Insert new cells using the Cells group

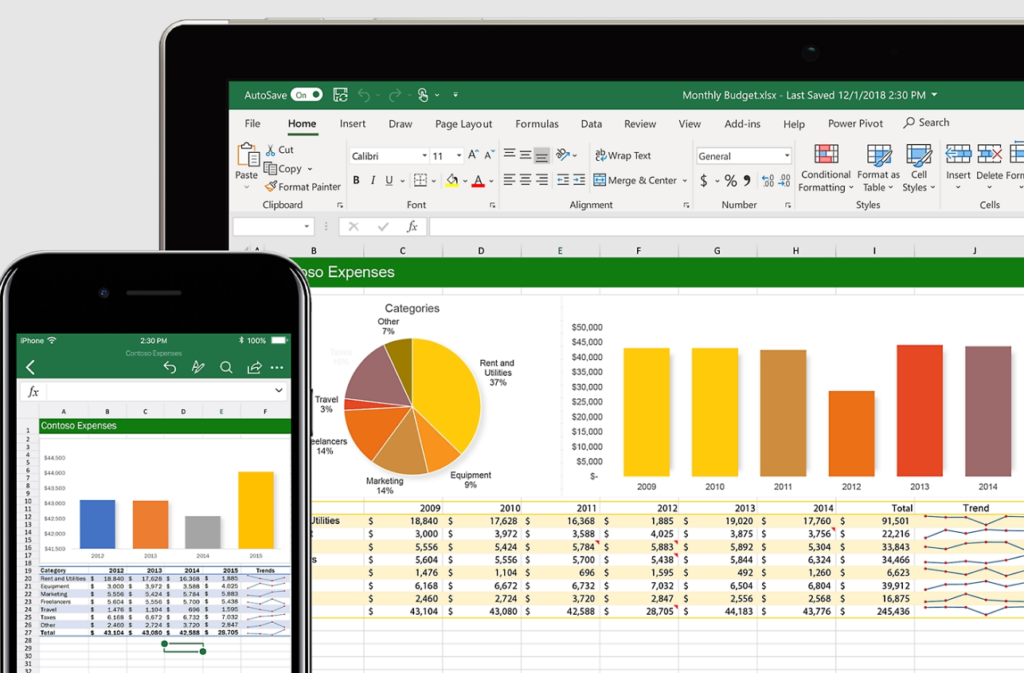[x=957, y=168]
